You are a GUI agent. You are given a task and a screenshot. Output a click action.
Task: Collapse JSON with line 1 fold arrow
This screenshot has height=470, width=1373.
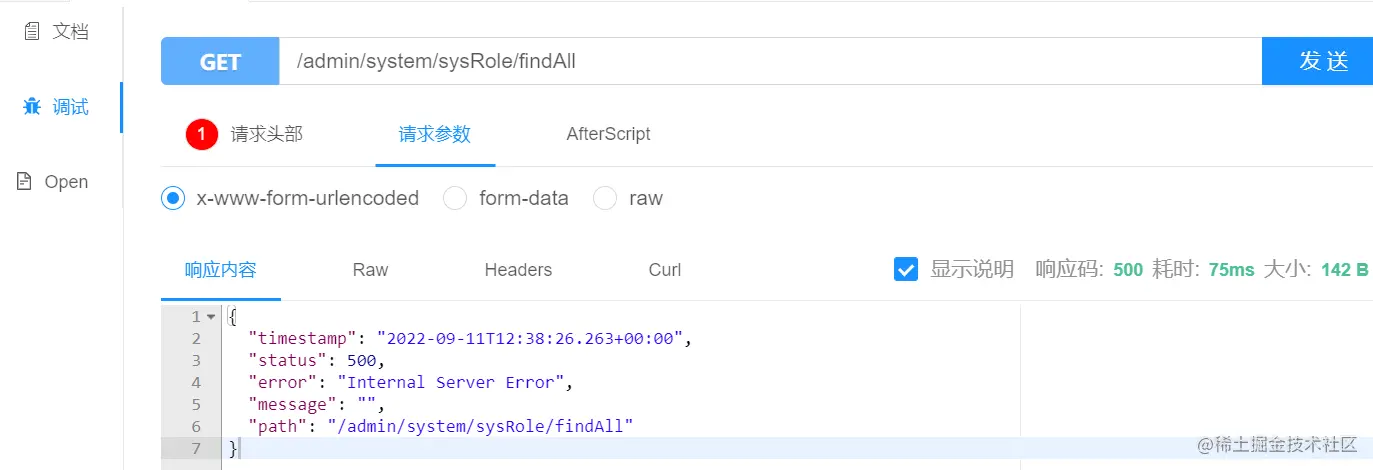point(211,317)
